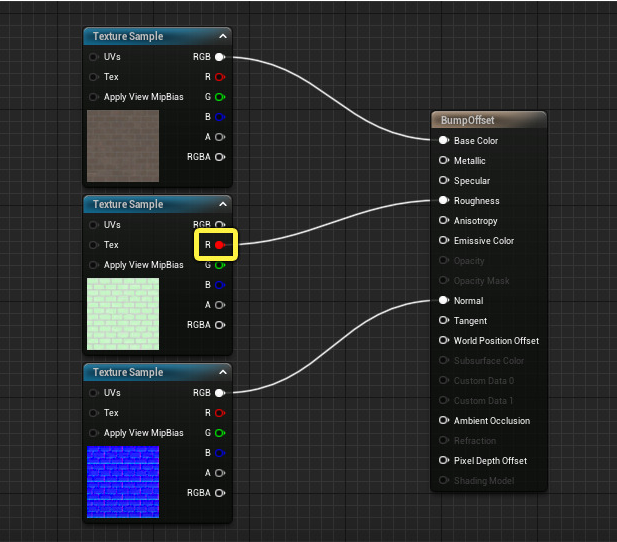Click disabled Custom Data 0 pin

(444, 381)
